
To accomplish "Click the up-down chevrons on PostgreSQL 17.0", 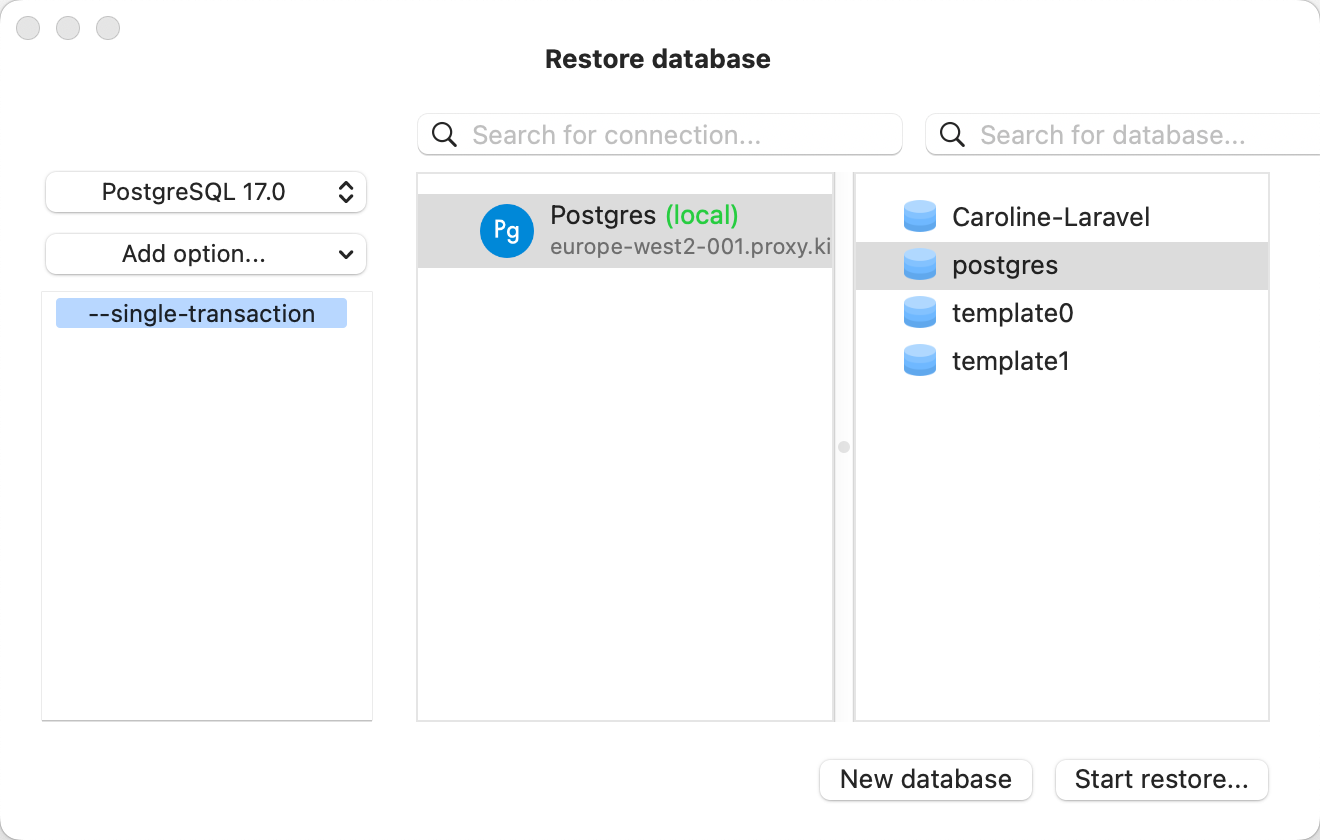I will pyautogui.click(x=345, y=191).
